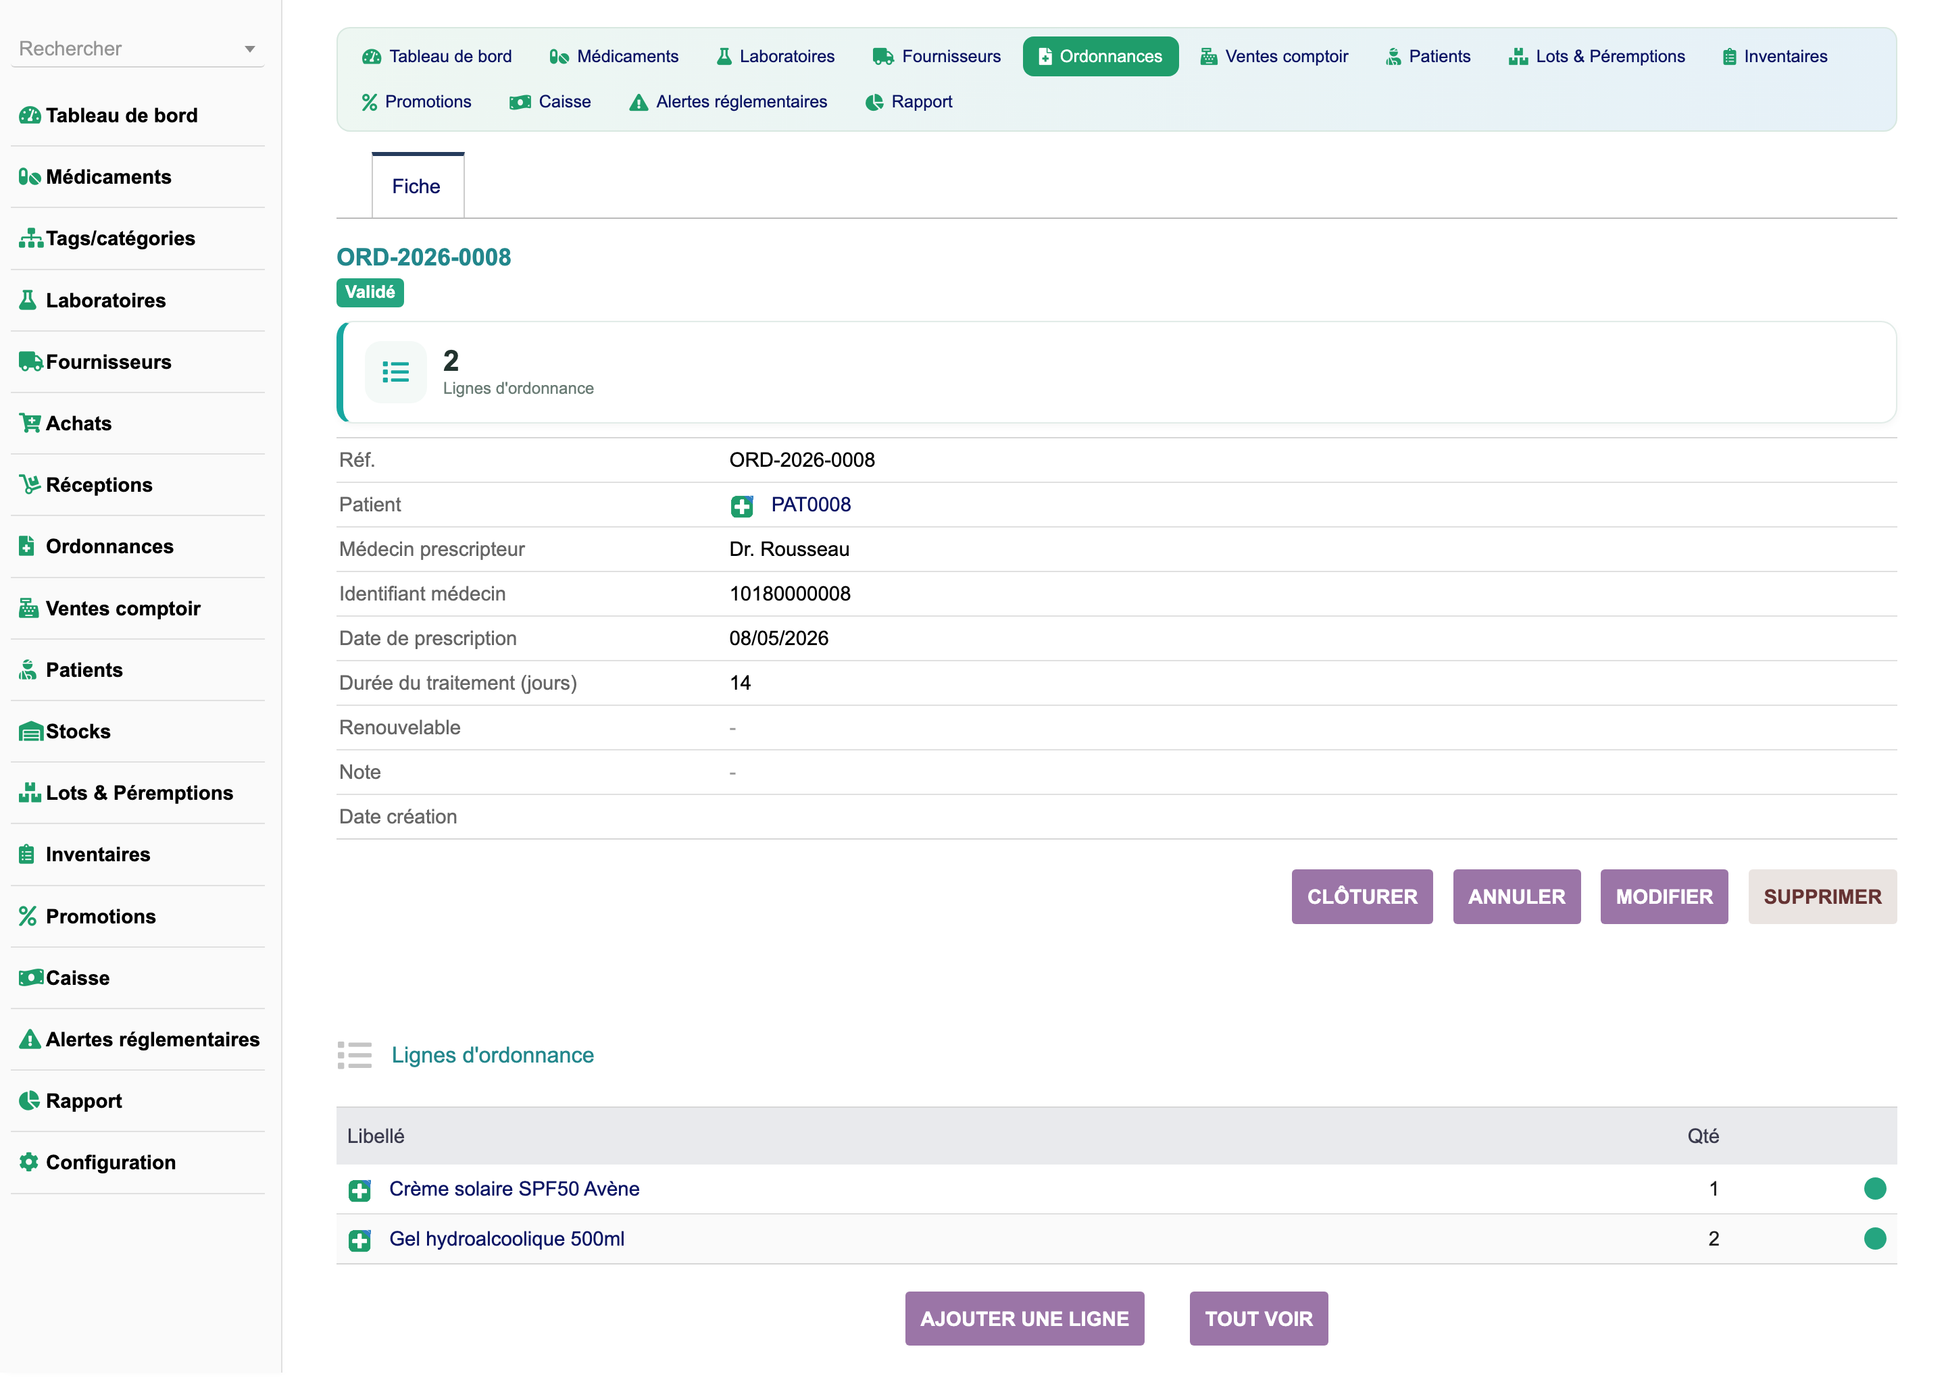Click the Réceptions dolly icon
This screenshot has height=1378, width=1946.
[x=30, y=486]
